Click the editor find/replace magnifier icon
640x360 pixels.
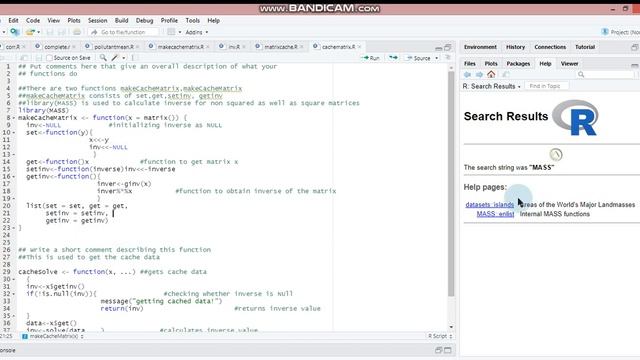[103, 58]
